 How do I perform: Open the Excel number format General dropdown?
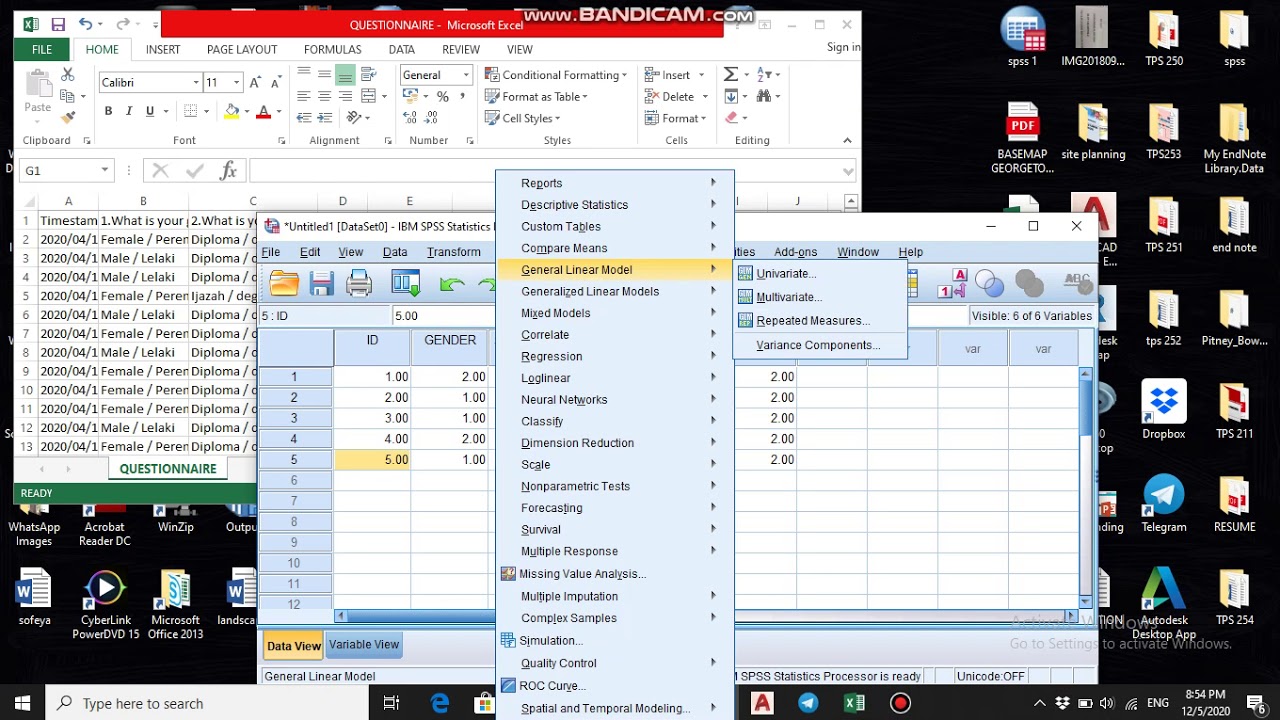click(465, 75)
